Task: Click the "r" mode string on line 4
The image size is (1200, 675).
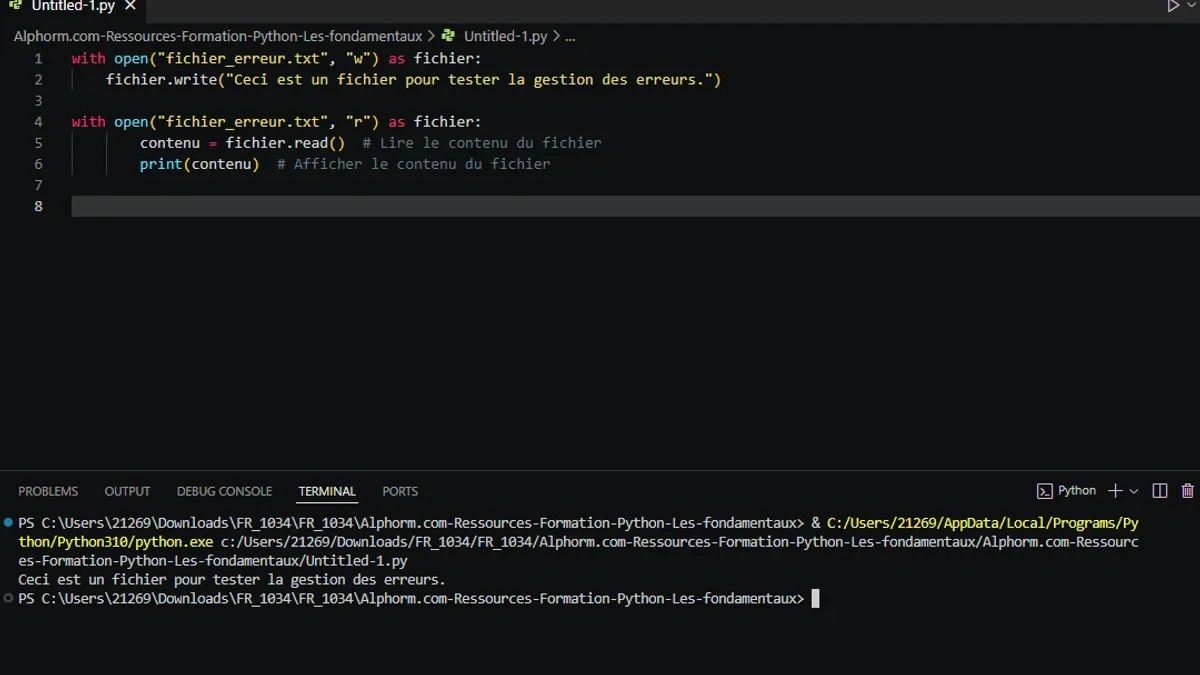Action: [358, 122]
